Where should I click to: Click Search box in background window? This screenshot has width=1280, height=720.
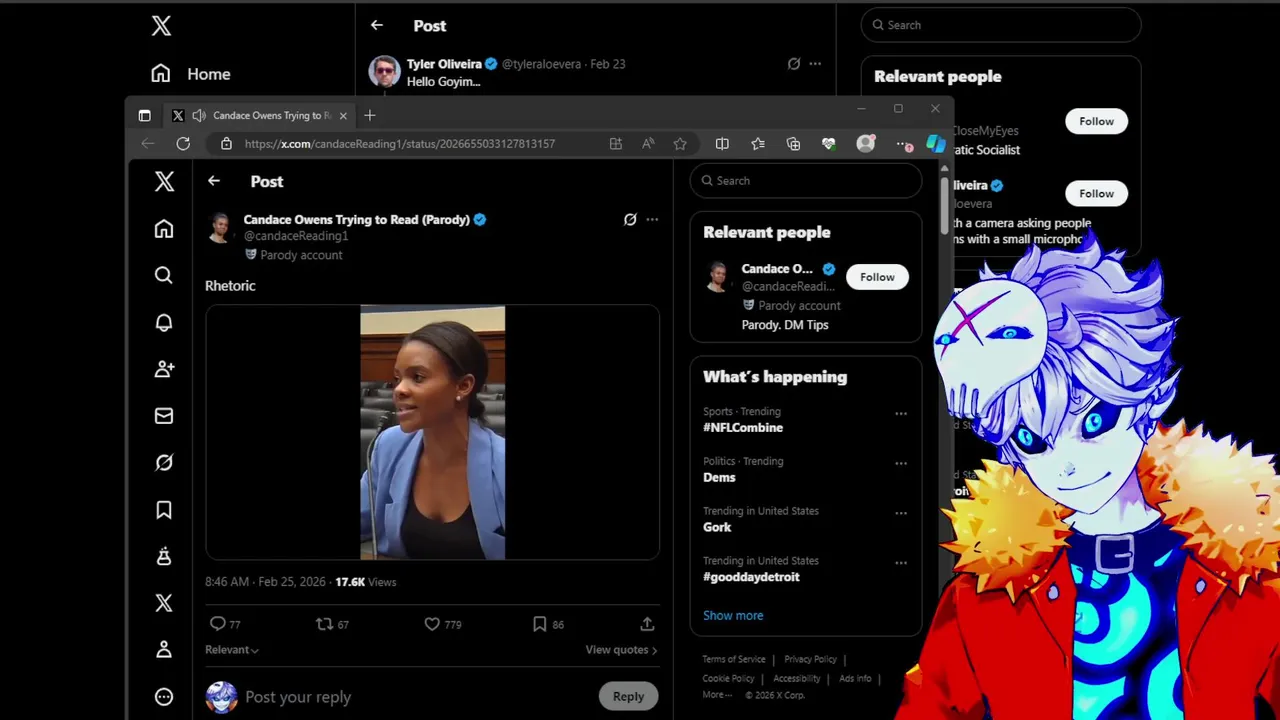click(x=1001, y=25)
